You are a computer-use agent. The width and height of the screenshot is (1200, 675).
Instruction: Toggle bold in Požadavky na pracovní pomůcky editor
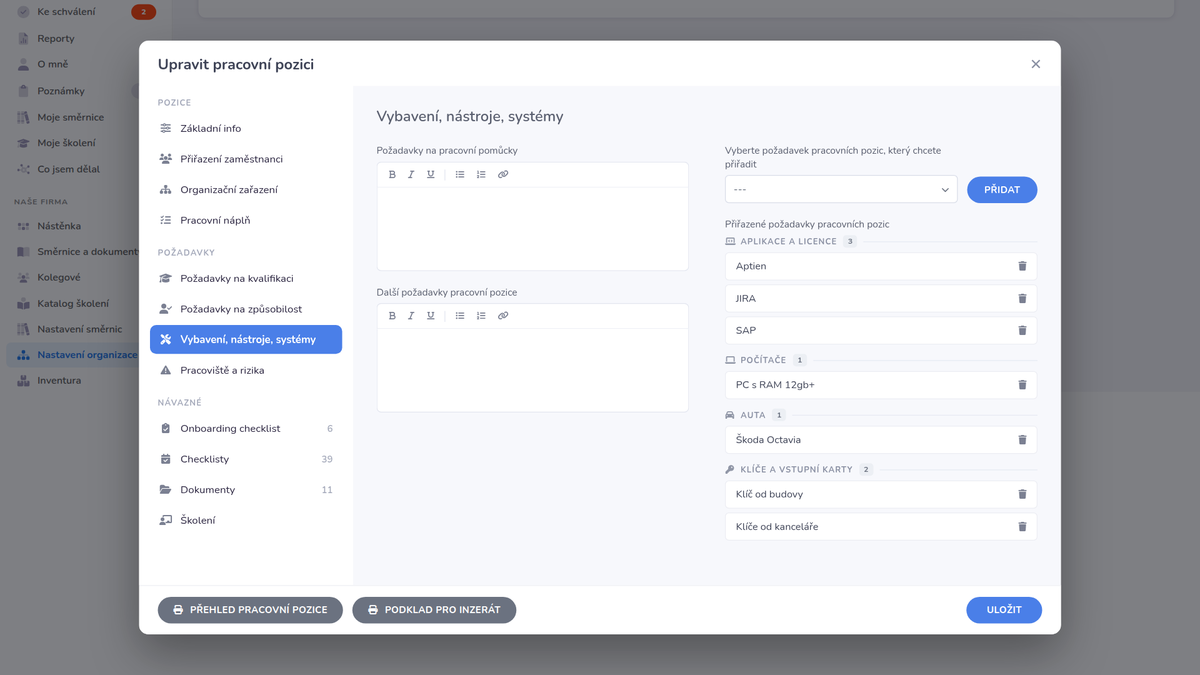coord(392,175)
